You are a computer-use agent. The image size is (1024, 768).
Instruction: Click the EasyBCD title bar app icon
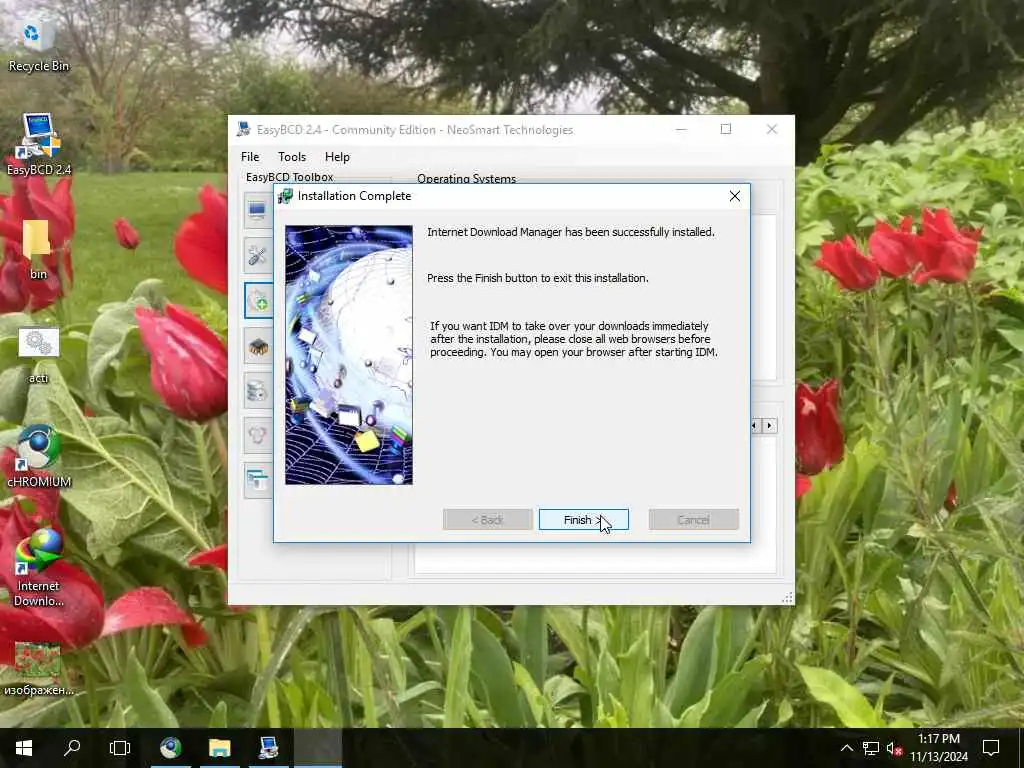[244, 129]
